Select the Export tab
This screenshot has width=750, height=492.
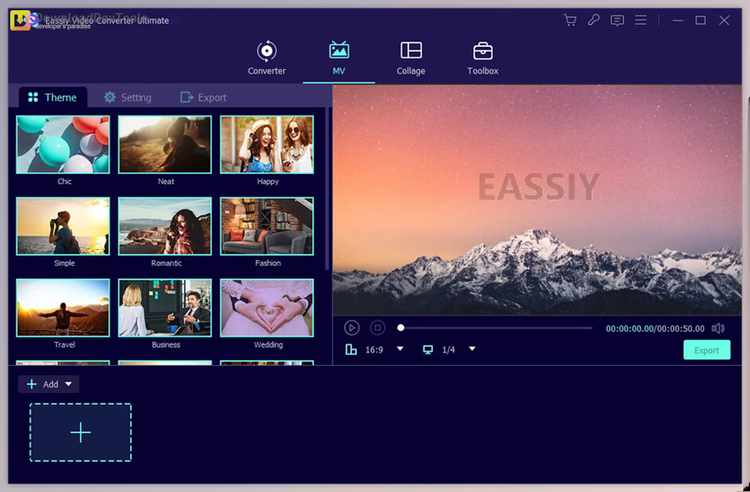203,98
